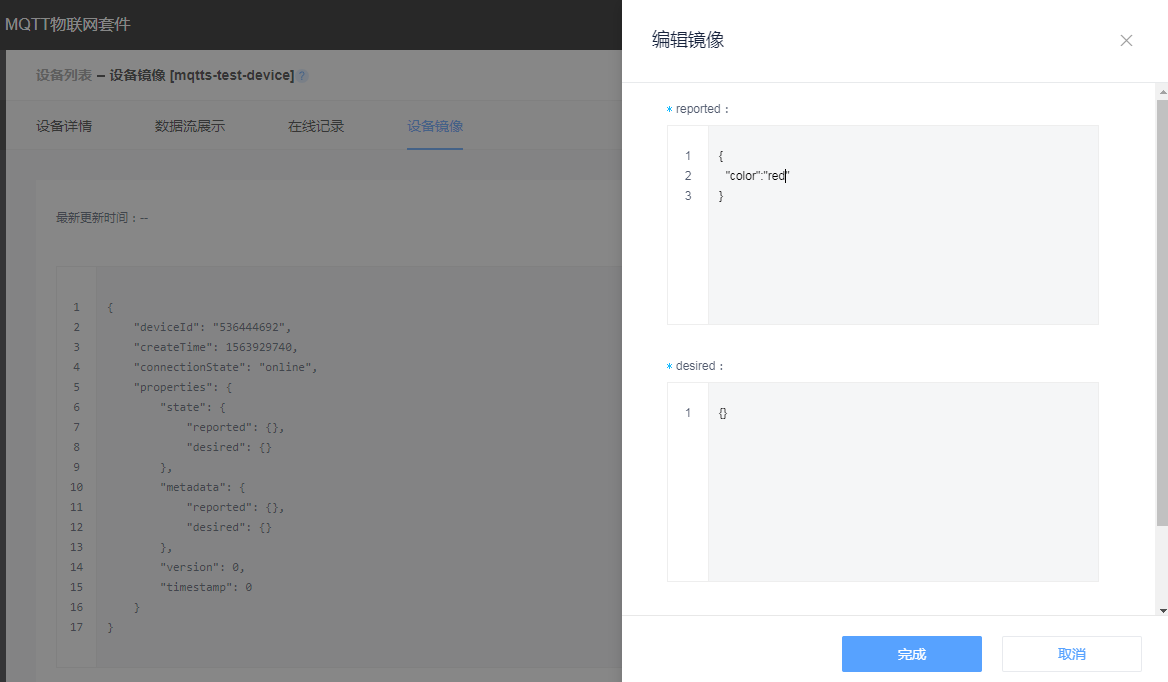Click the "connectionState": "online" line

coord(226,367)
